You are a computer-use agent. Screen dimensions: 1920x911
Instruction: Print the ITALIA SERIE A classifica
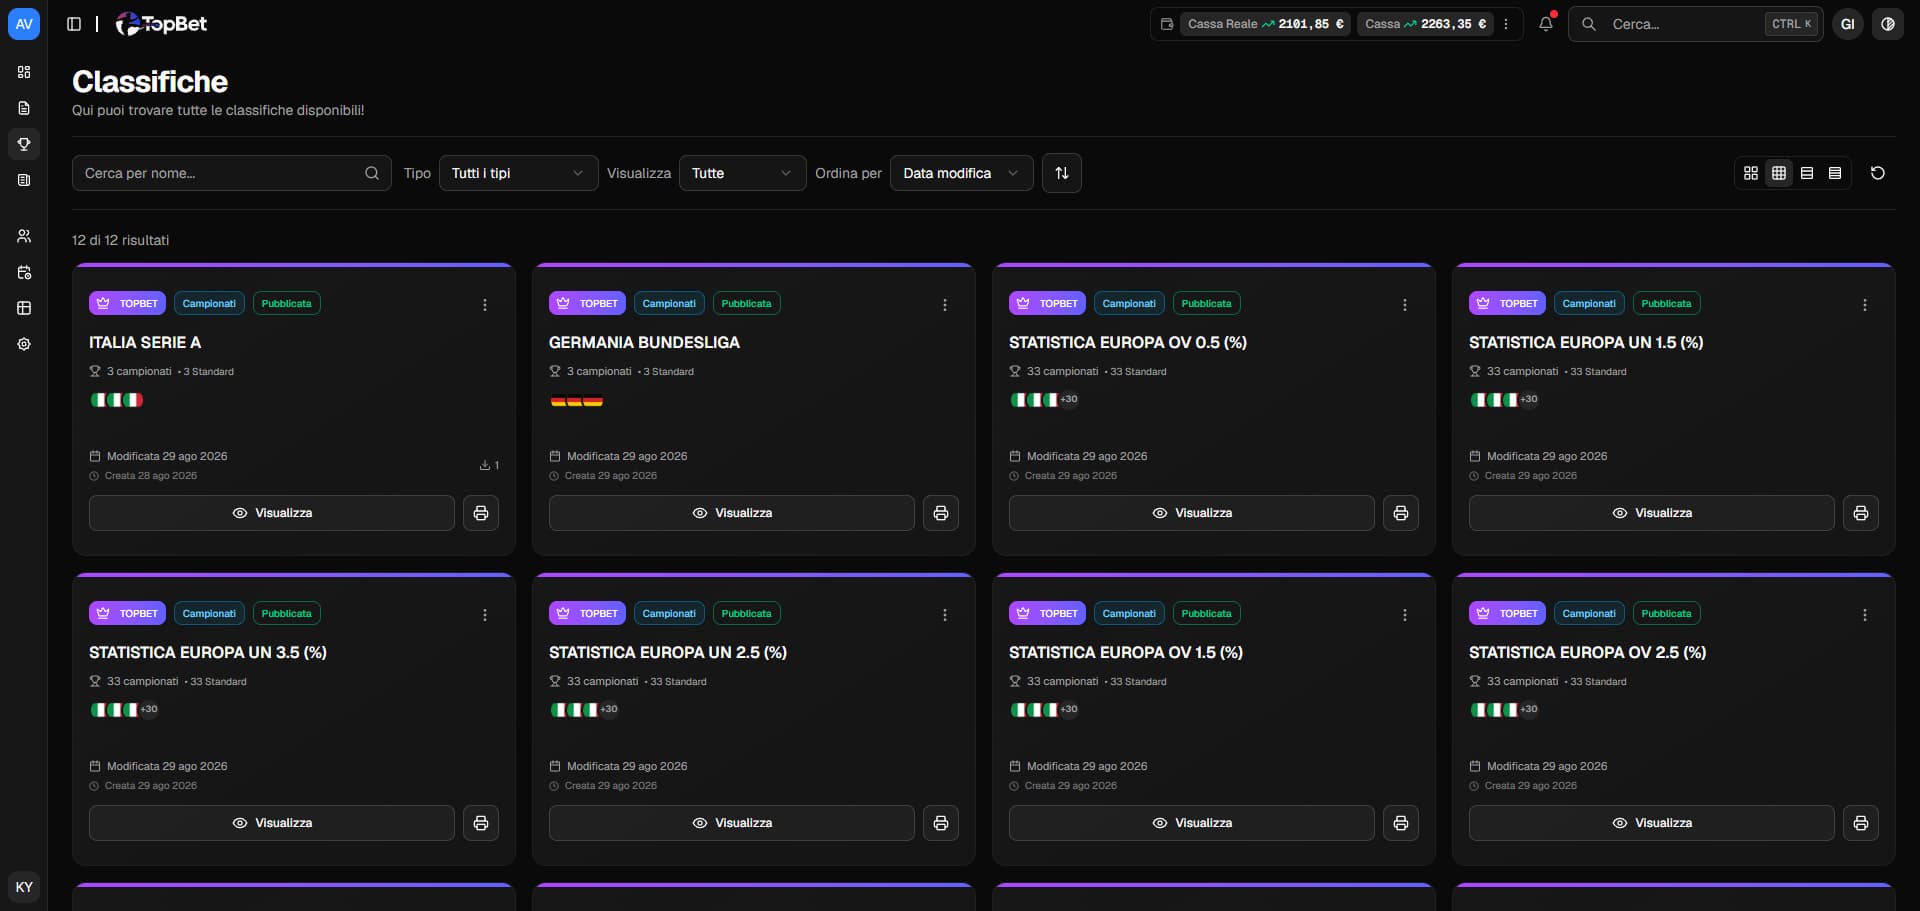[x=481, y=513]
